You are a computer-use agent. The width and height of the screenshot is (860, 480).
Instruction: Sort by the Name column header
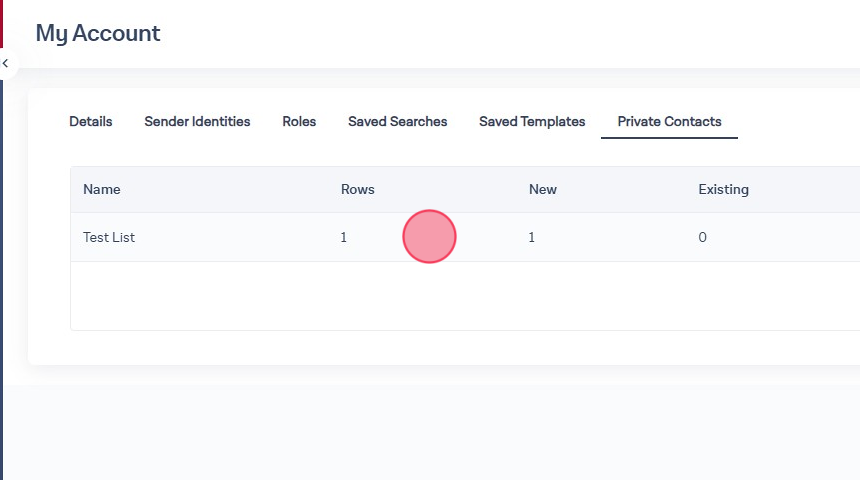pos(101,189)
